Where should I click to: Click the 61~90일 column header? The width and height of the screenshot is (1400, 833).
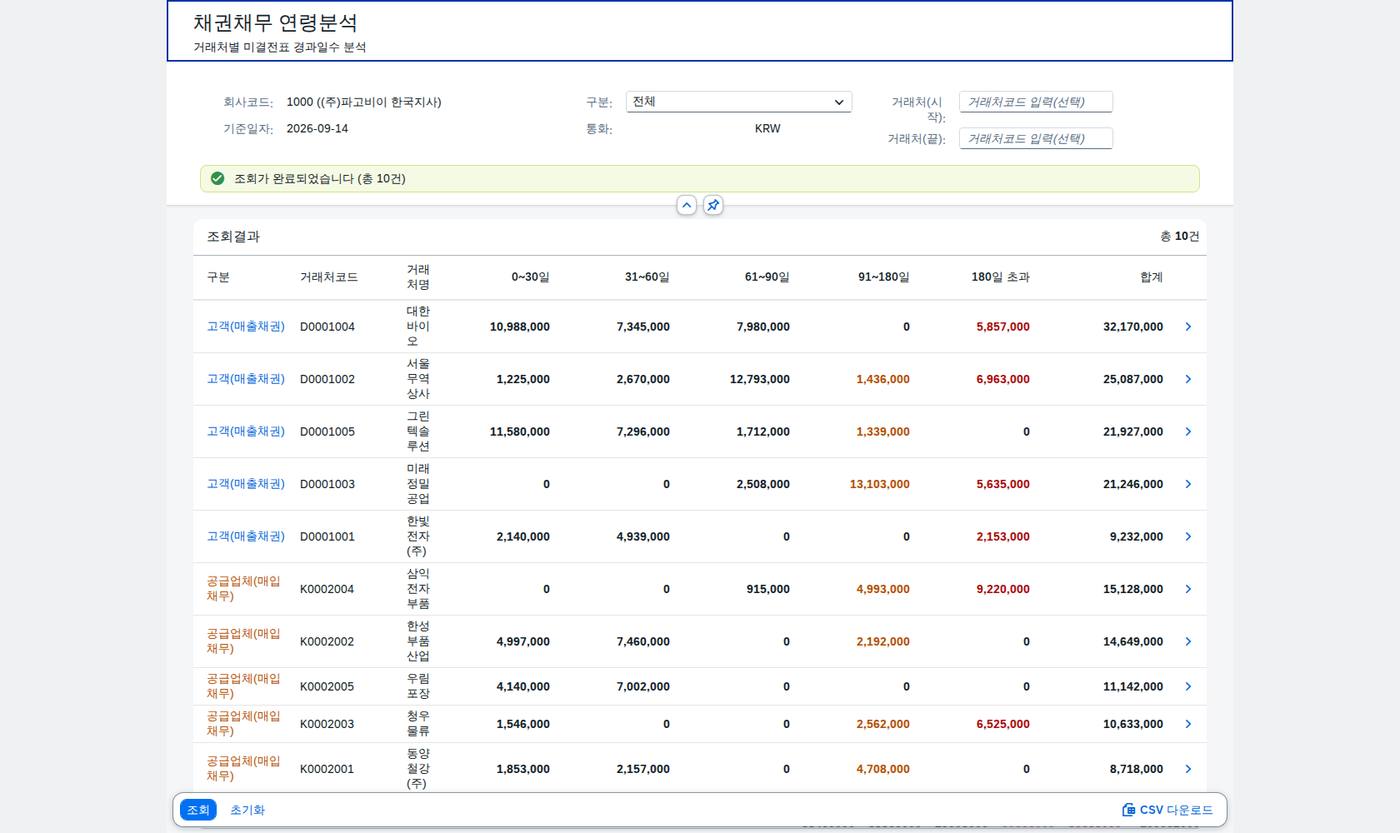(x=767, y=277)
